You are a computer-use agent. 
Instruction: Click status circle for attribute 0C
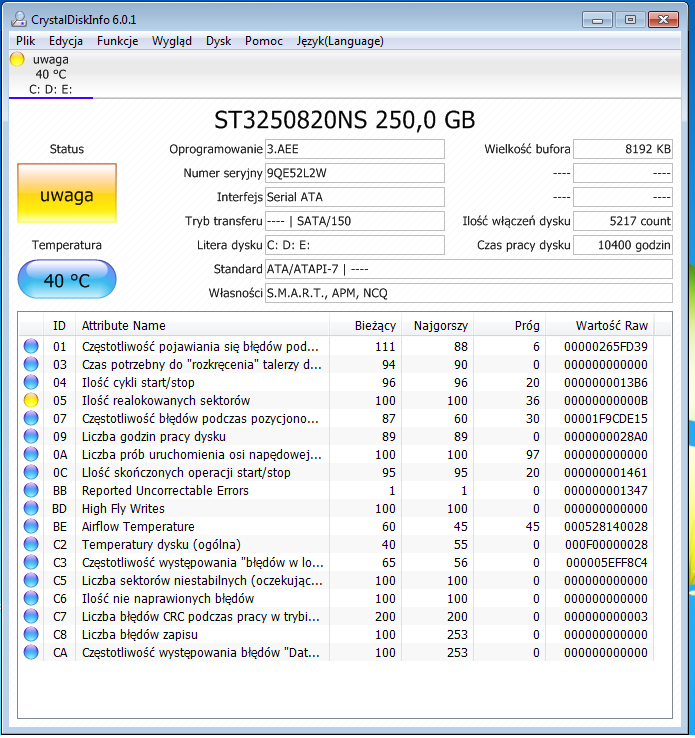pos(31,472)
